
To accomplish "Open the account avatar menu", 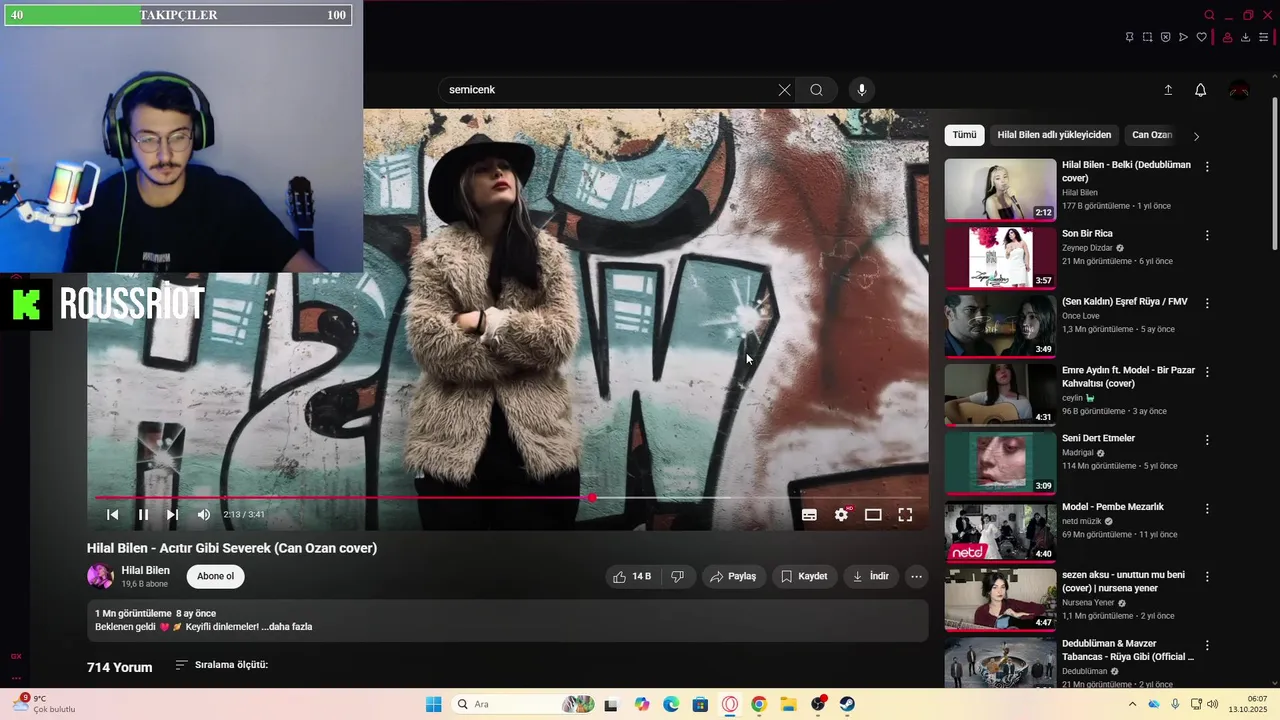I will (1239, 90).
